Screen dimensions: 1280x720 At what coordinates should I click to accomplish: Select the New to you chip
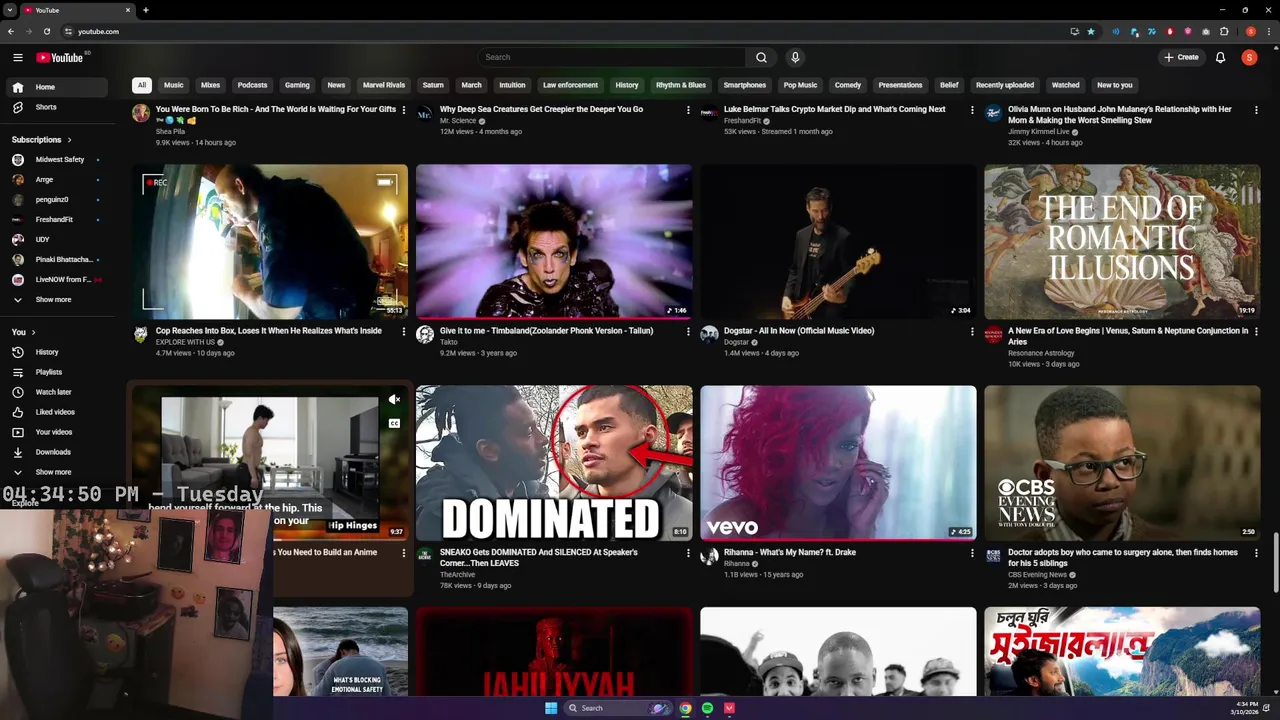(x=1114, y=85)
